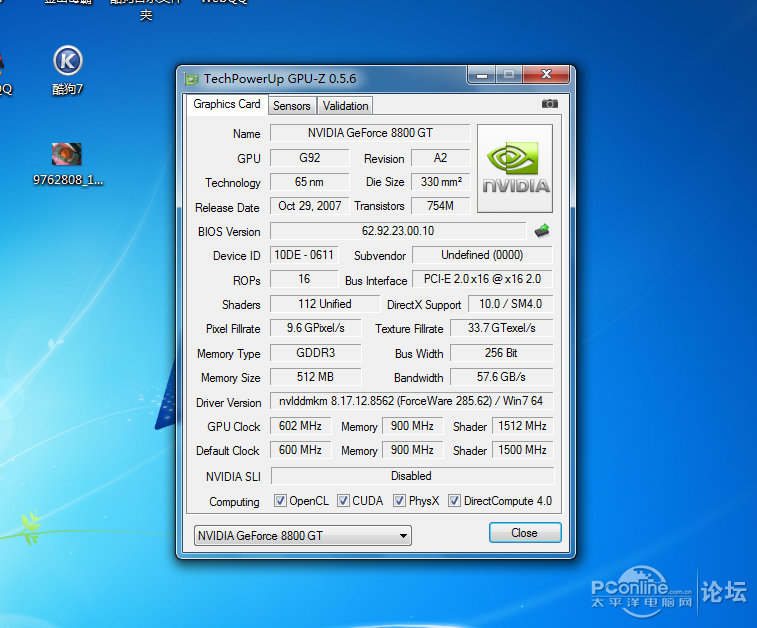Image resolution: width=757 pixels, height=628 pixels.
Task: Click the Shaders value 112 Unified
Action: coord(325,304)
